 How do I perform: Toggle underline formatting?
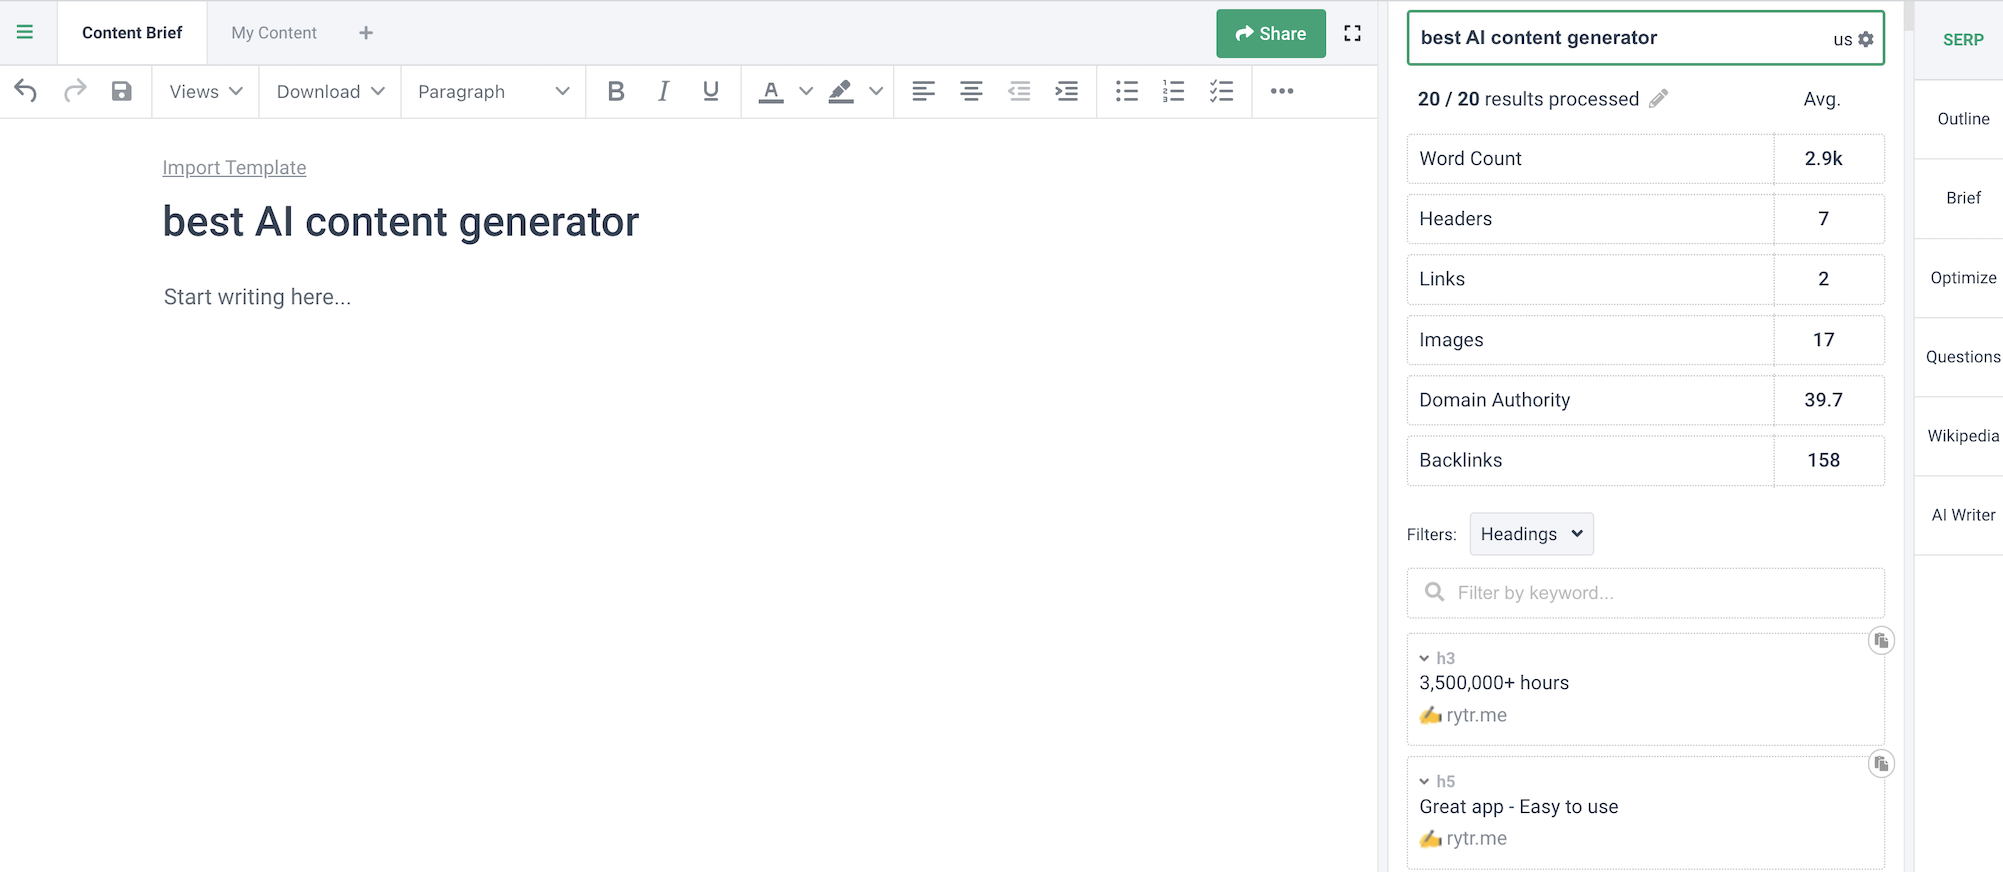coord(710,91)
